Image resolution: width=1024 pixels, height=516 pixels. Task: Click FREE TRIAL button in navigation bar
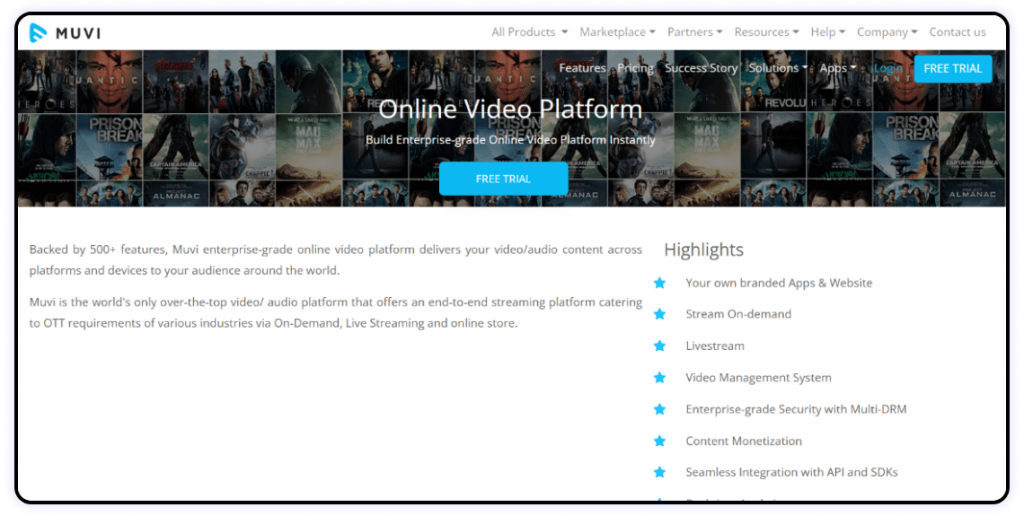pyautogui.click(x=953, y=69)
